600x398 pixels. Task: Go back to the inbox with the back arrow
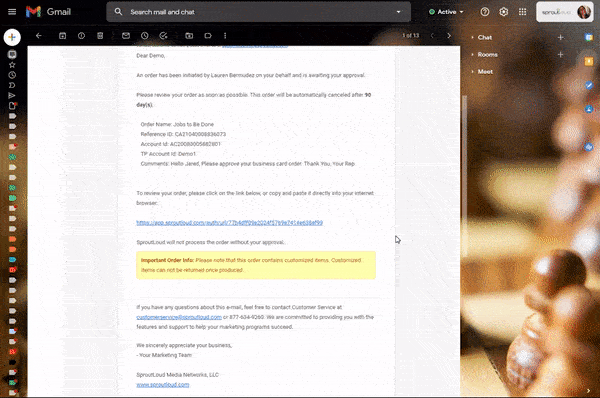point(39,36)
